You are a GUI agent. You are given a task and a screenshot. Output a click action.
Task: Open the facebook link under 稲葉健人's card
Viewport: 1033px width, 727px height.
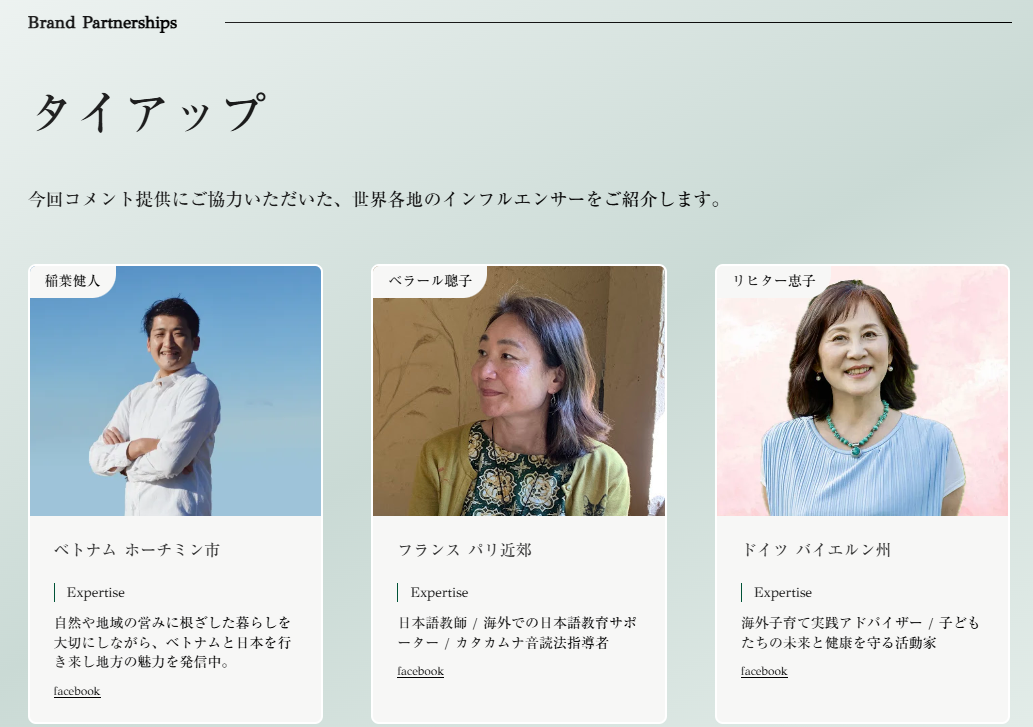[77, 691]
